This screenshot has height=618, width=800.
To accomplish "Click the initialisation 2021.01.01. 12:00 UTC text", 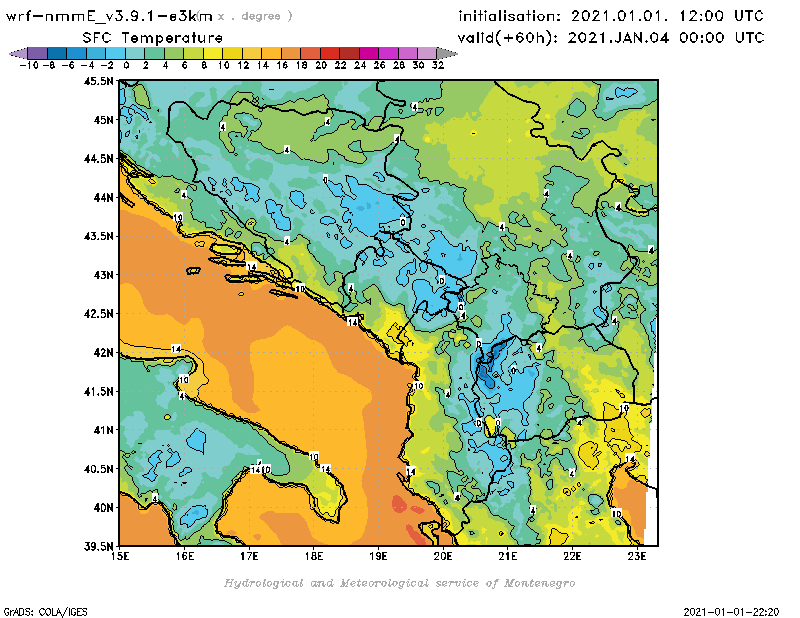I will tap(611, 16).
